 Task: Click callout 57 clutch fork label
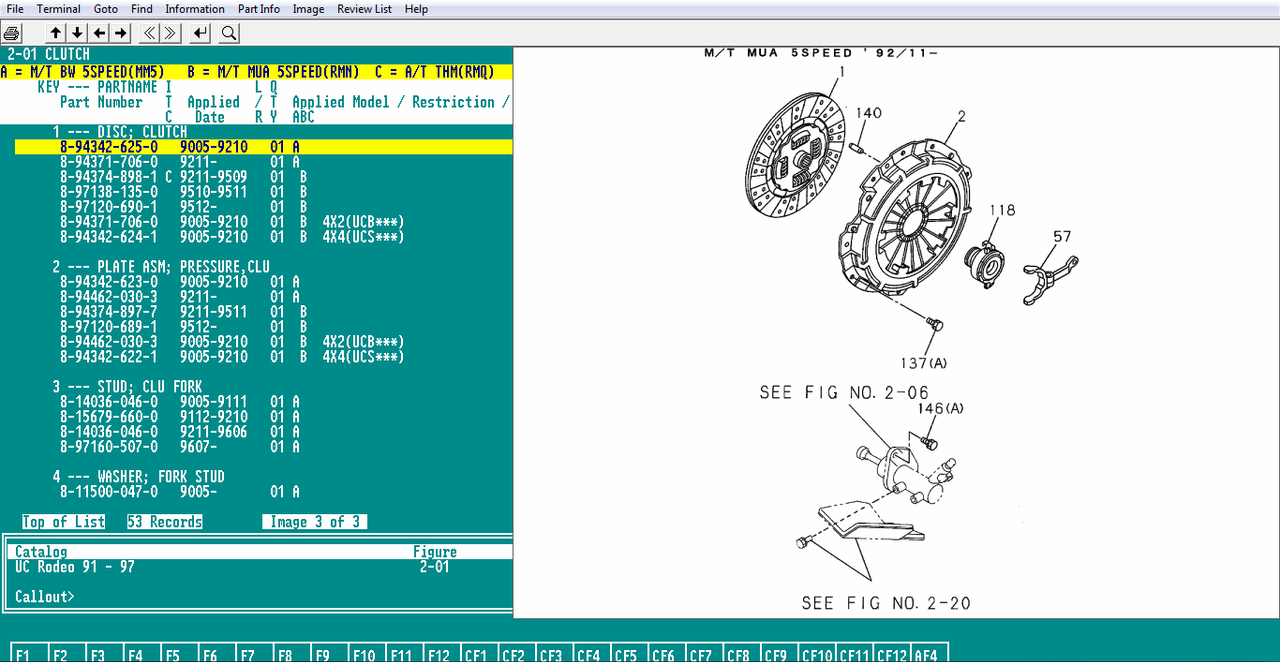[1062, 236]
